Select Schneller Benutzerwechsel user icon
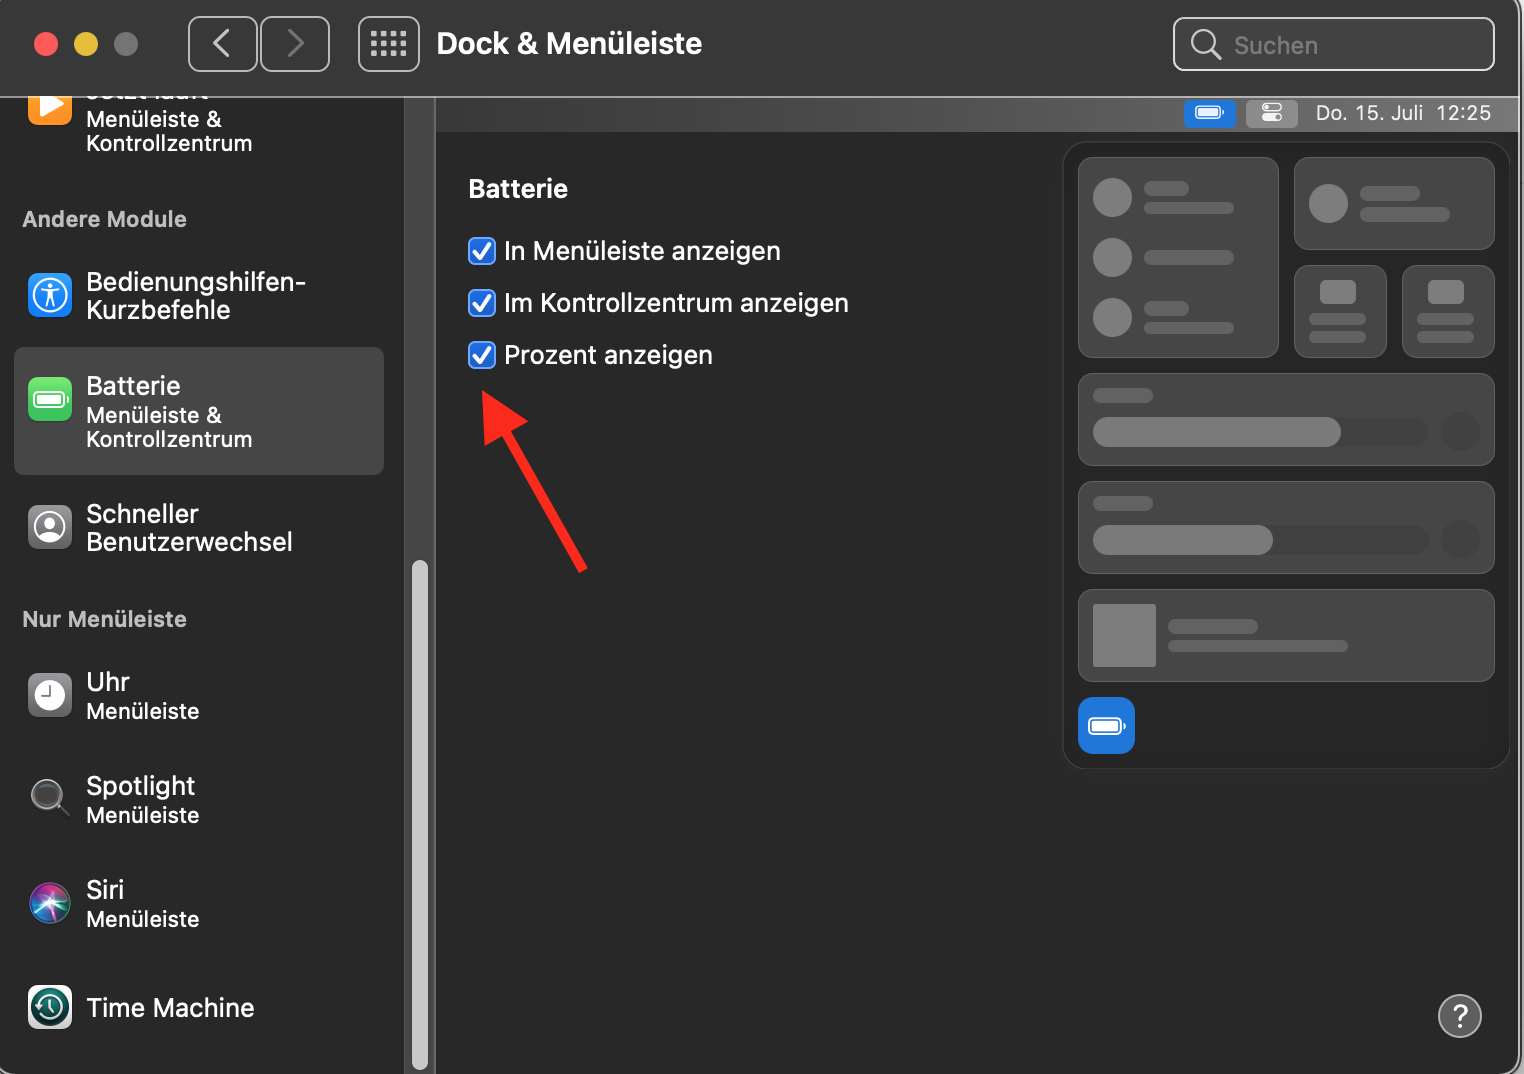 pos(50,527)
